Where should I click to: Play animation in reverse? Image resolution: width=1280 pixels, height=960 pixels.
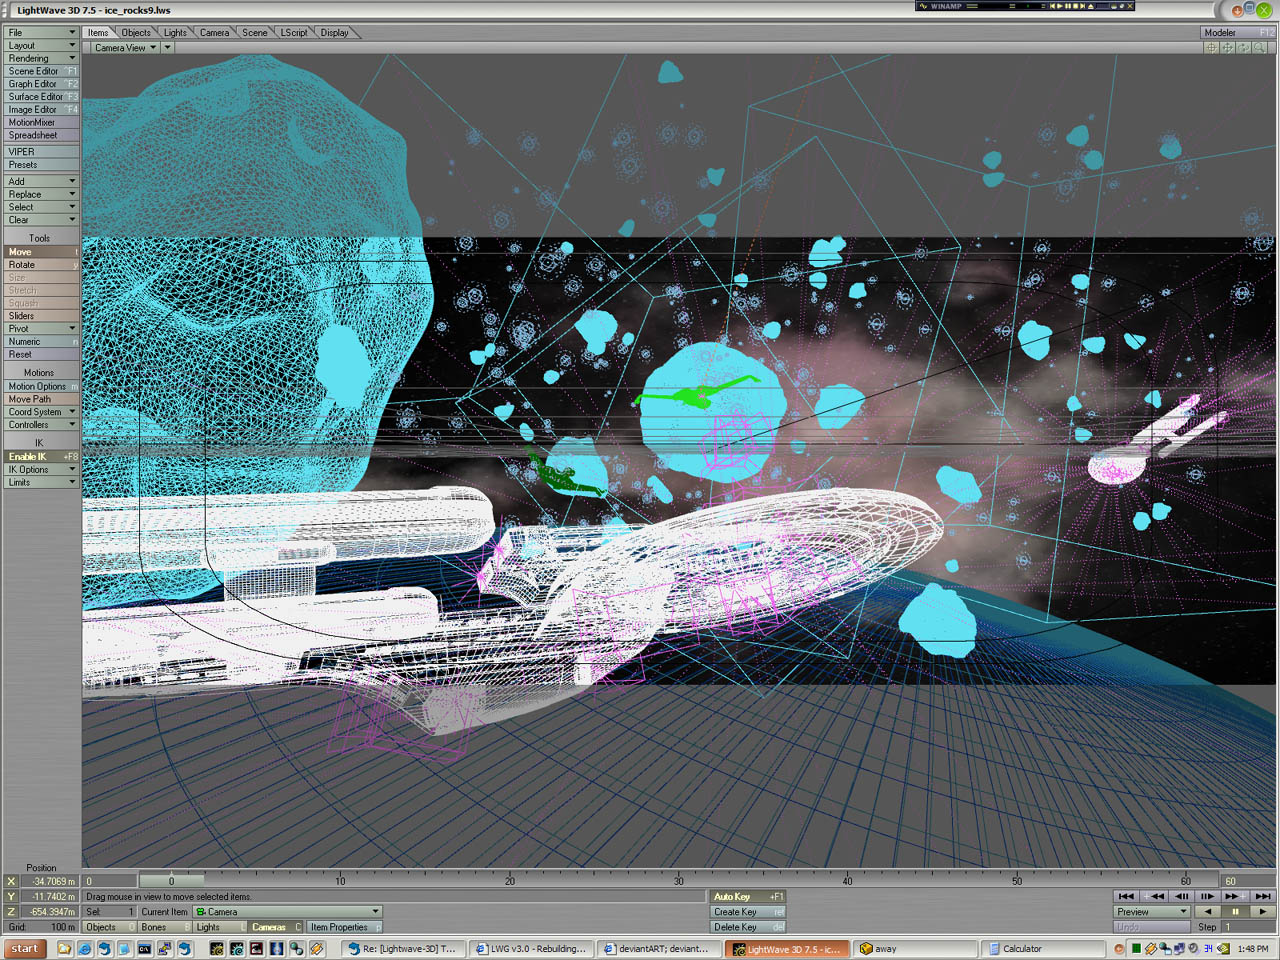tap(1208, 912)
